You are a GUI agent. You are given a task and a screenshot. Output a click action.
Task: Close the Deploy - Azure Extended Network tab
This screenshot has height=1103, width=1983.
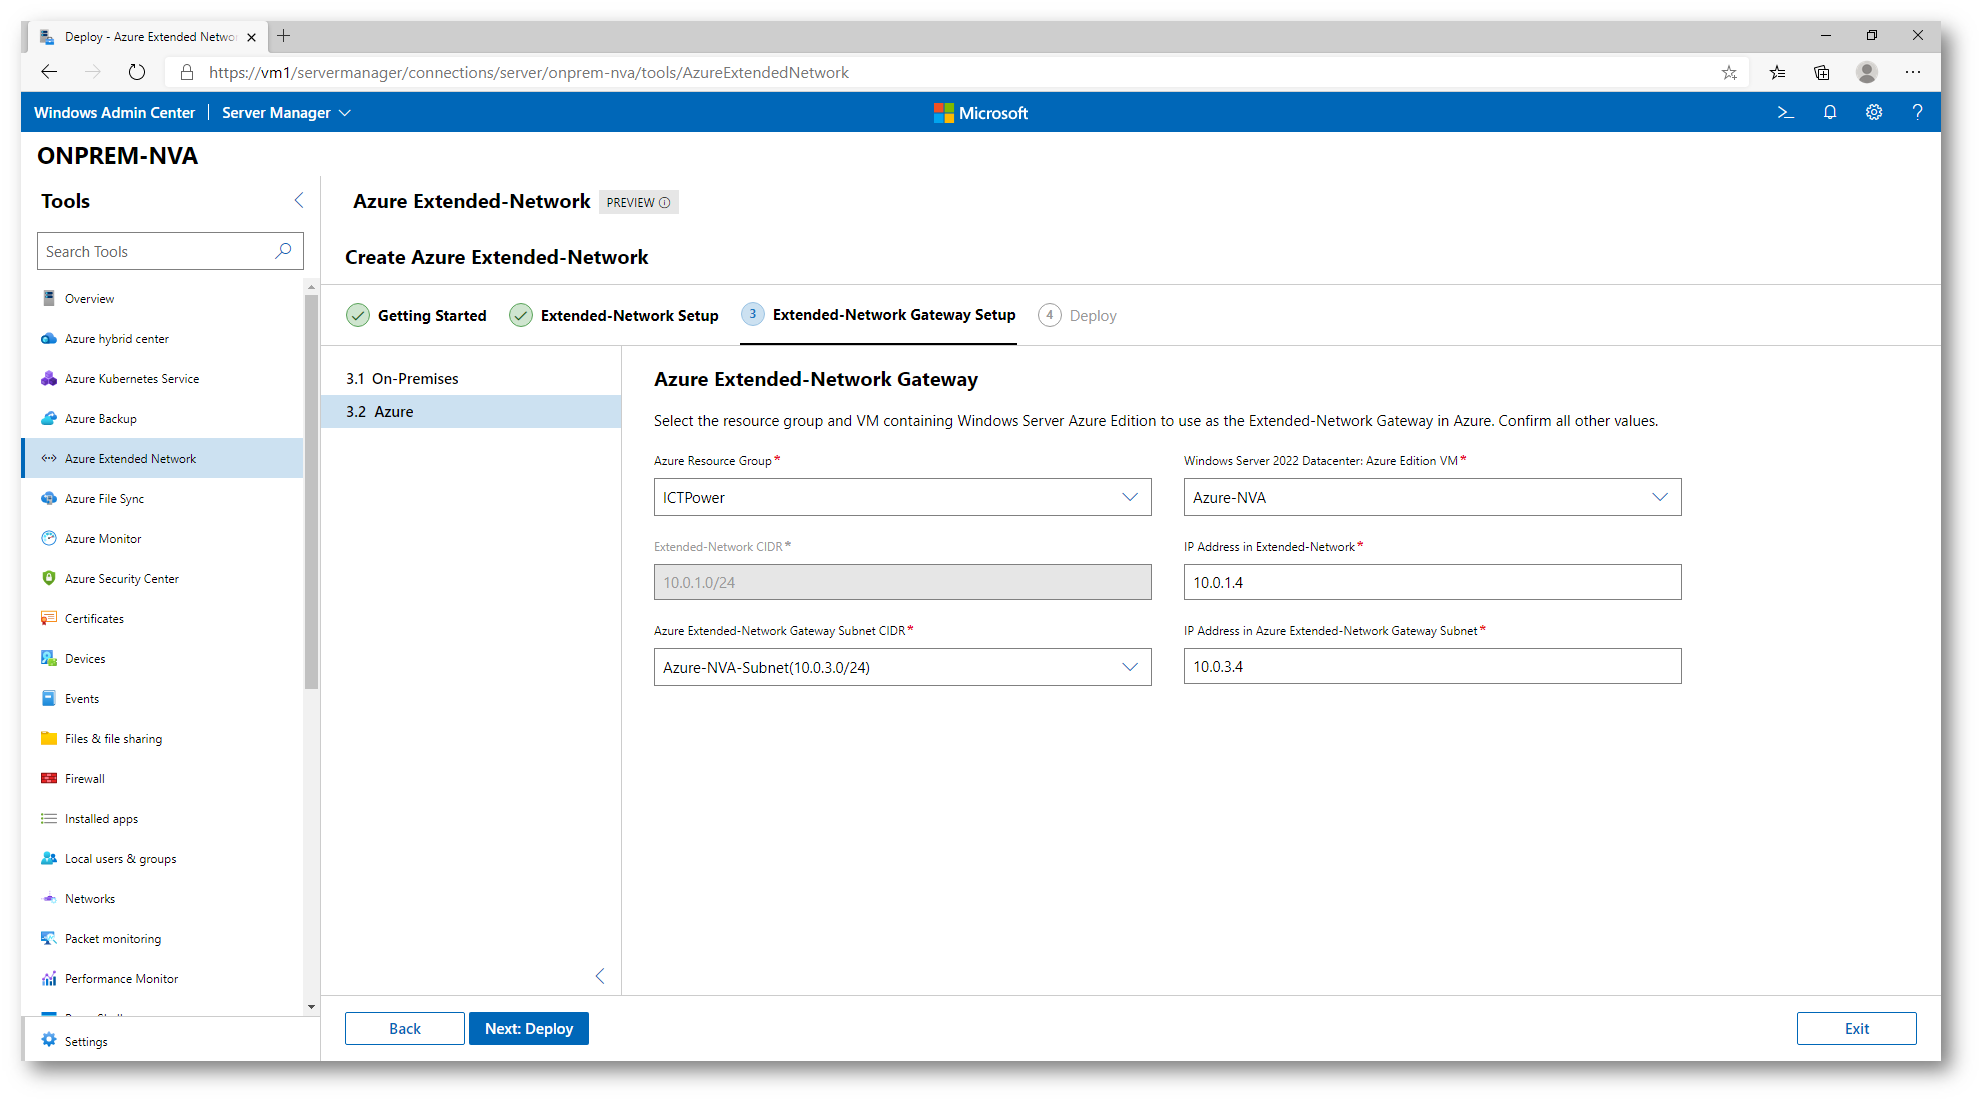coord(251,37)
